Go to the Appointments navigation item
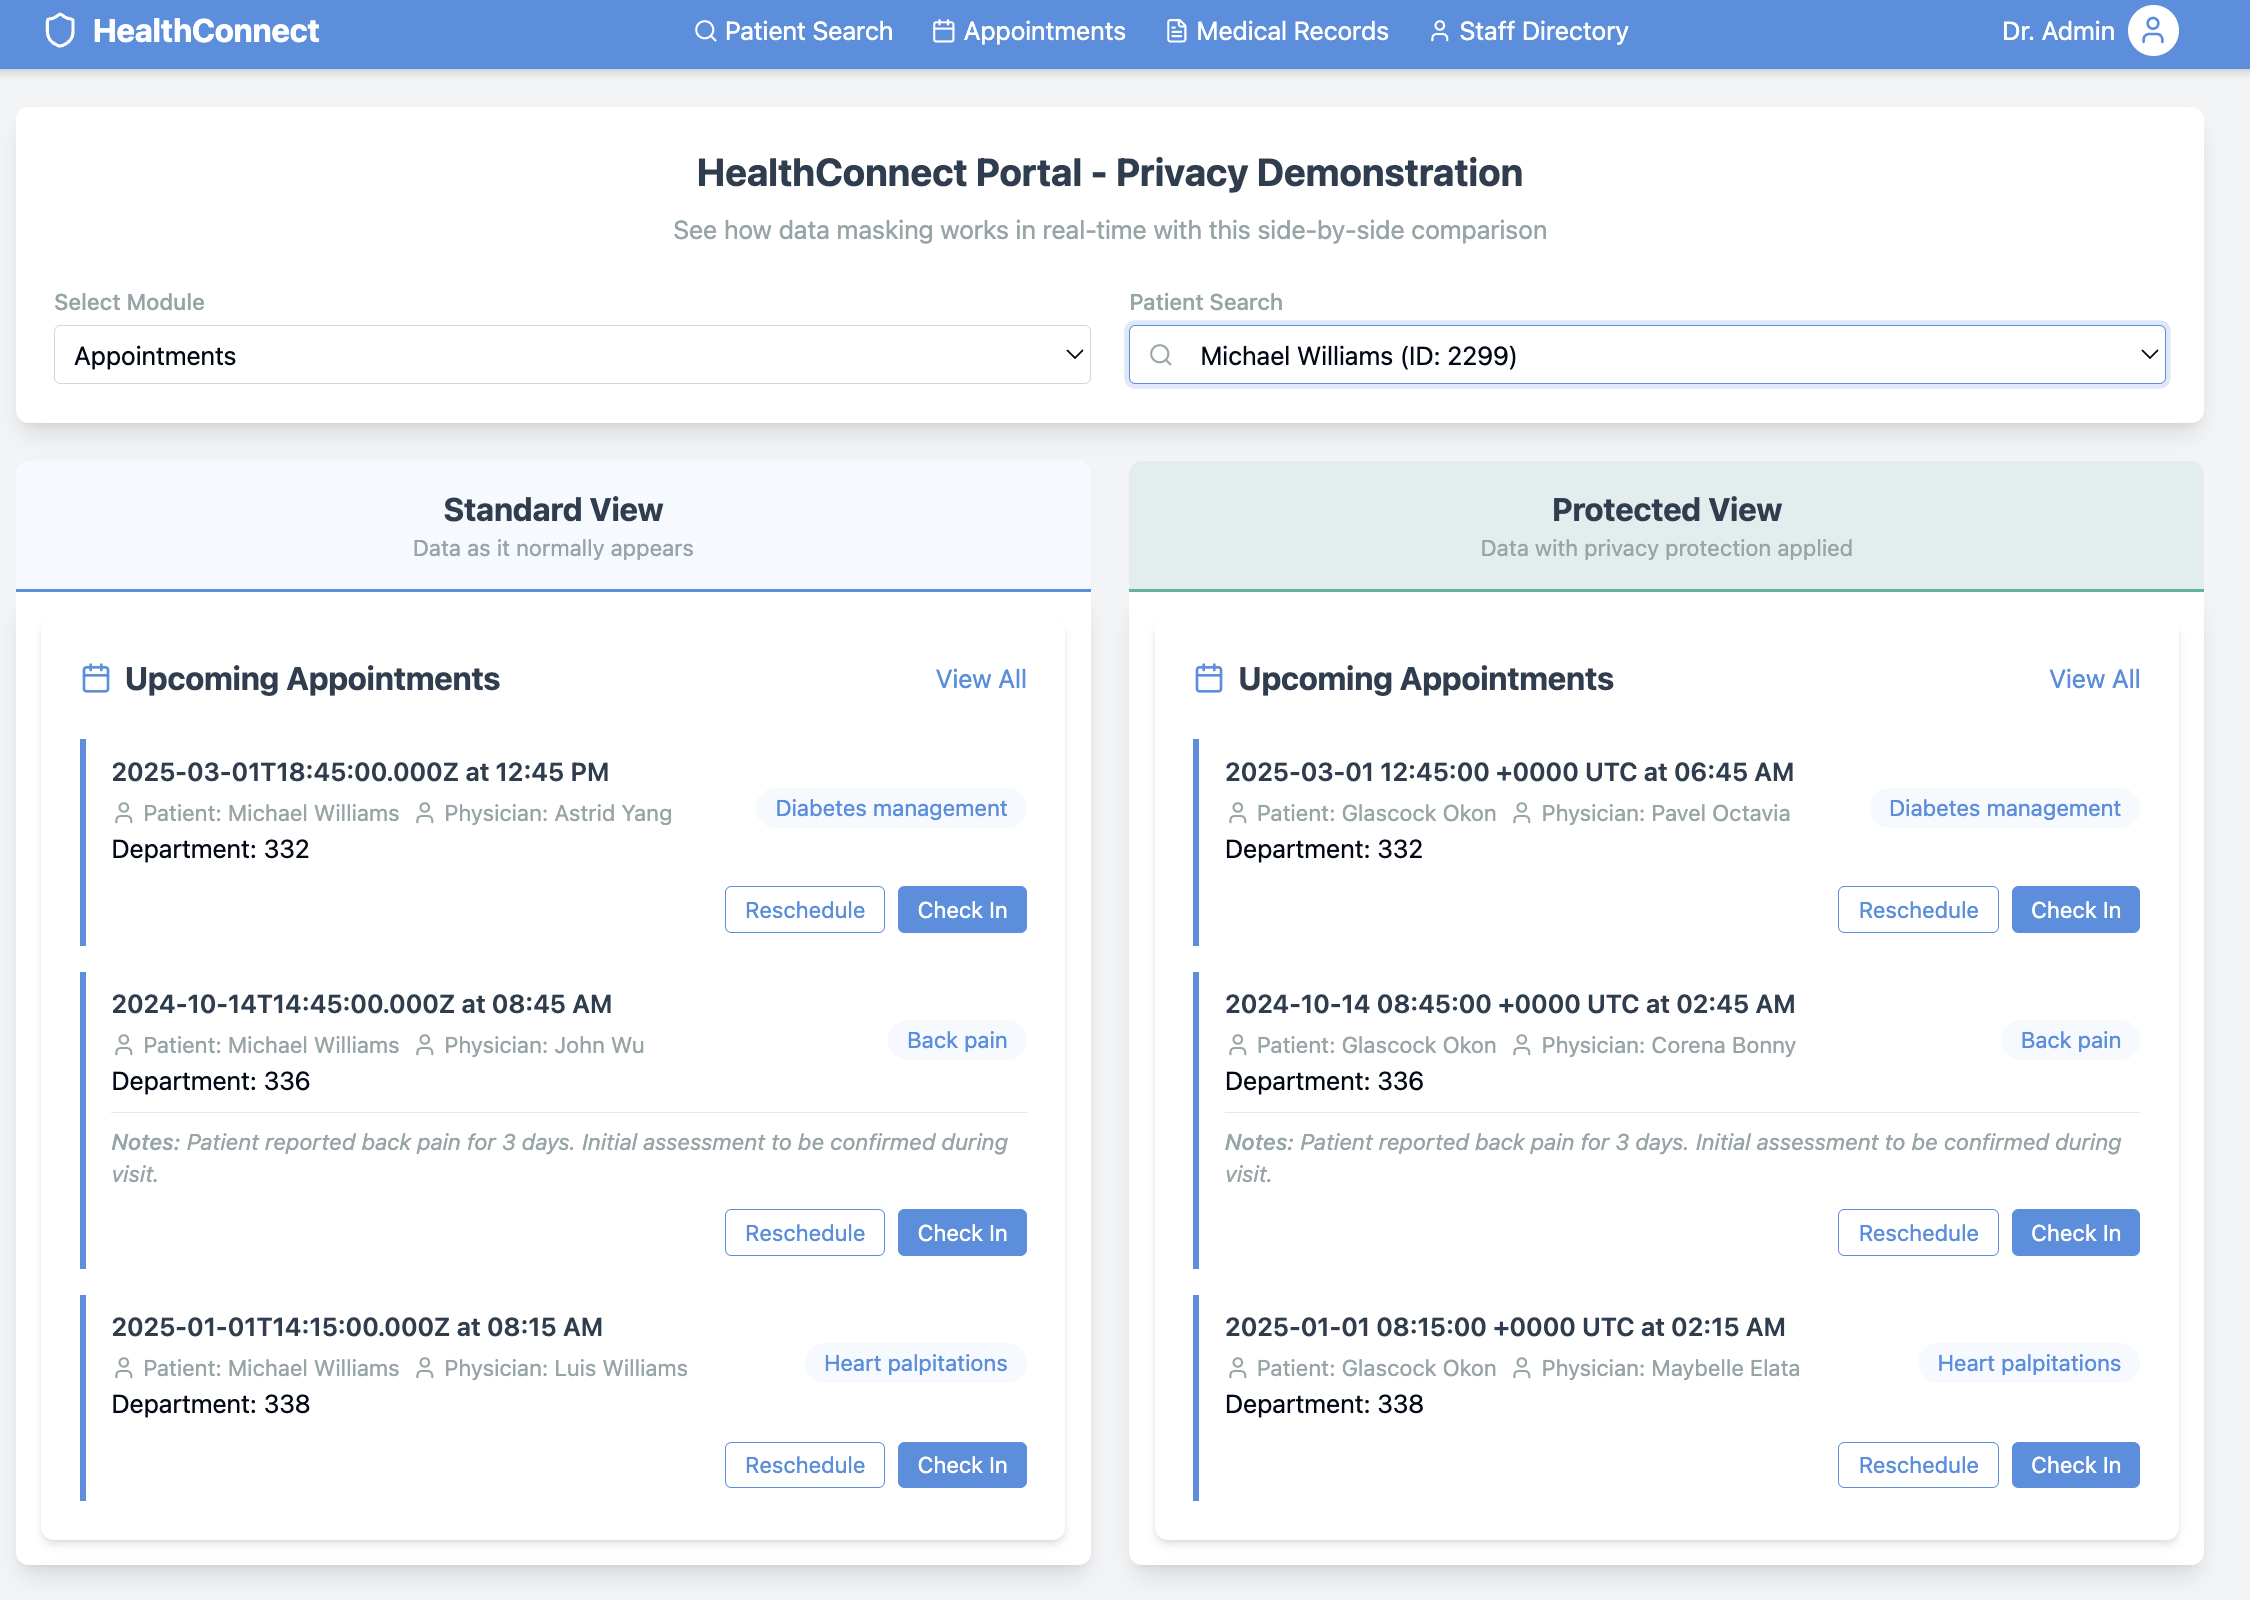Viewport: 2250px width, 1600px height. [x=1029, y=31]
